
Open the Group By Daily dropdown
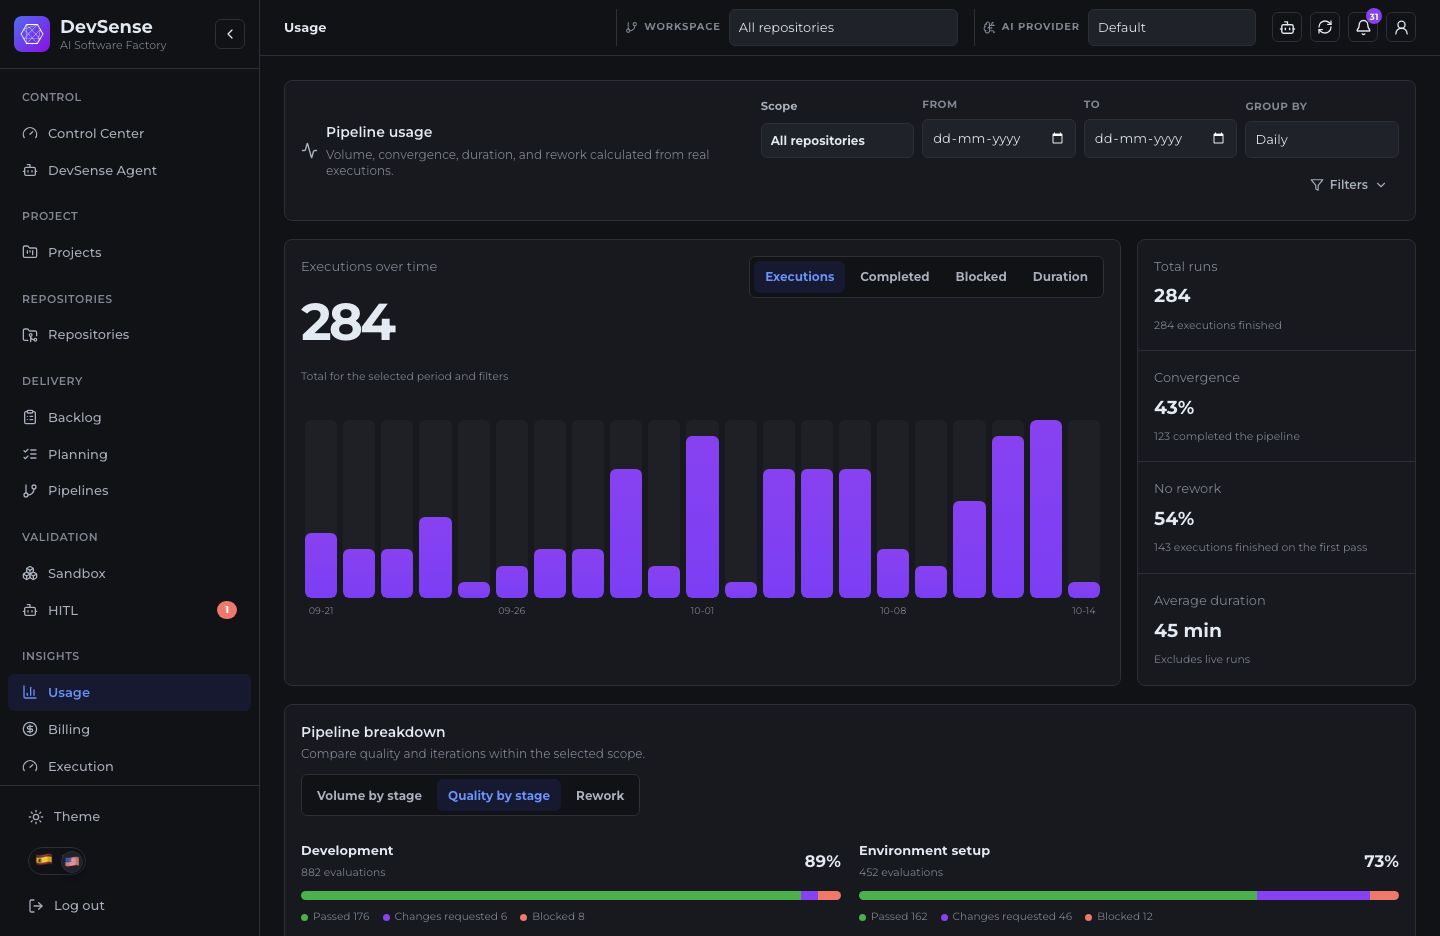(1321, 139)
